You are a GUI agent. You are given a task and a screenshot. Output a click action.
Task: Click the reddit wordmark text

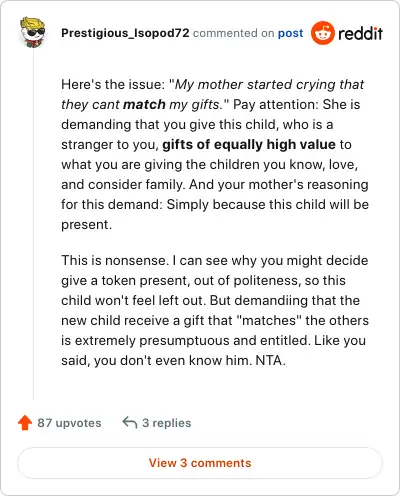point(360,33)
